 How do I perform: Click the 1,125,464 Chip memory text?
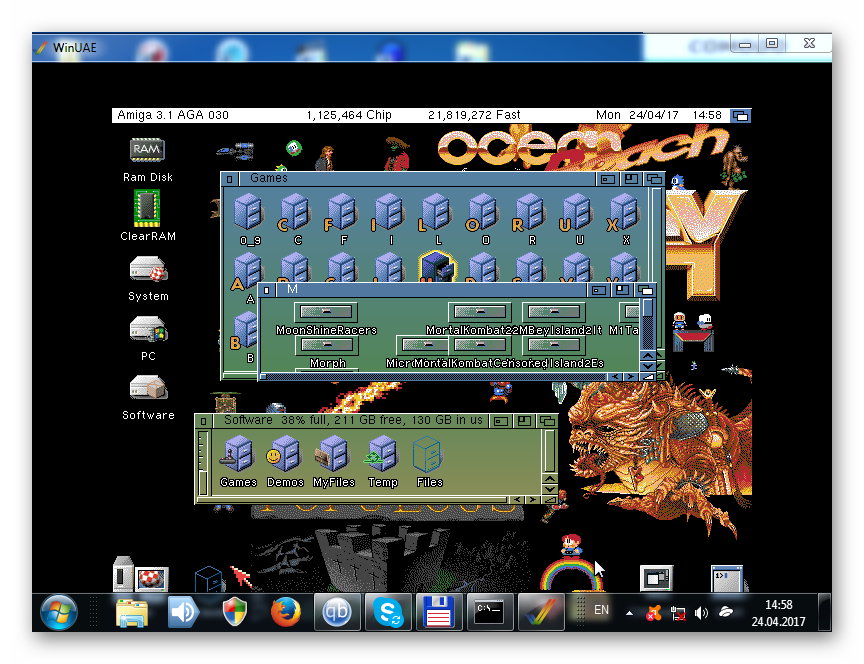click(x=349, y=115)
